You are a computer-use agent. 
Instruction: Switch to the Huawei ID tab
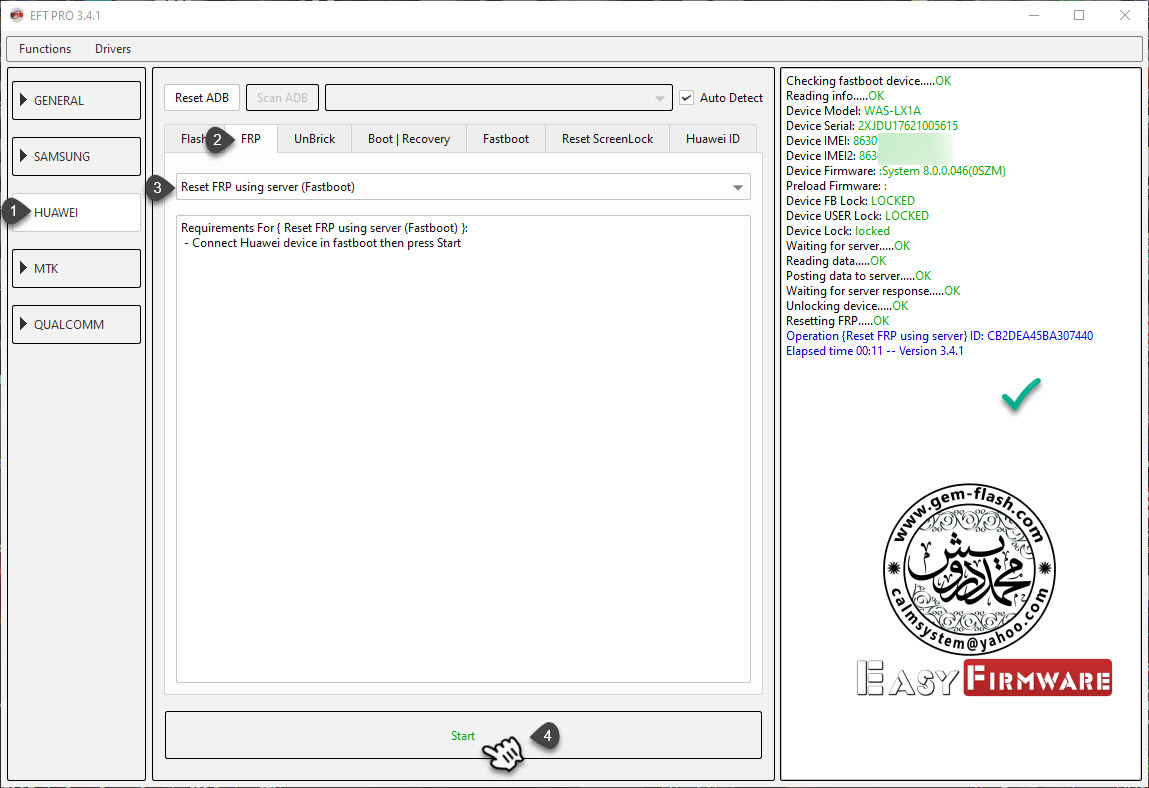[712, 139]
